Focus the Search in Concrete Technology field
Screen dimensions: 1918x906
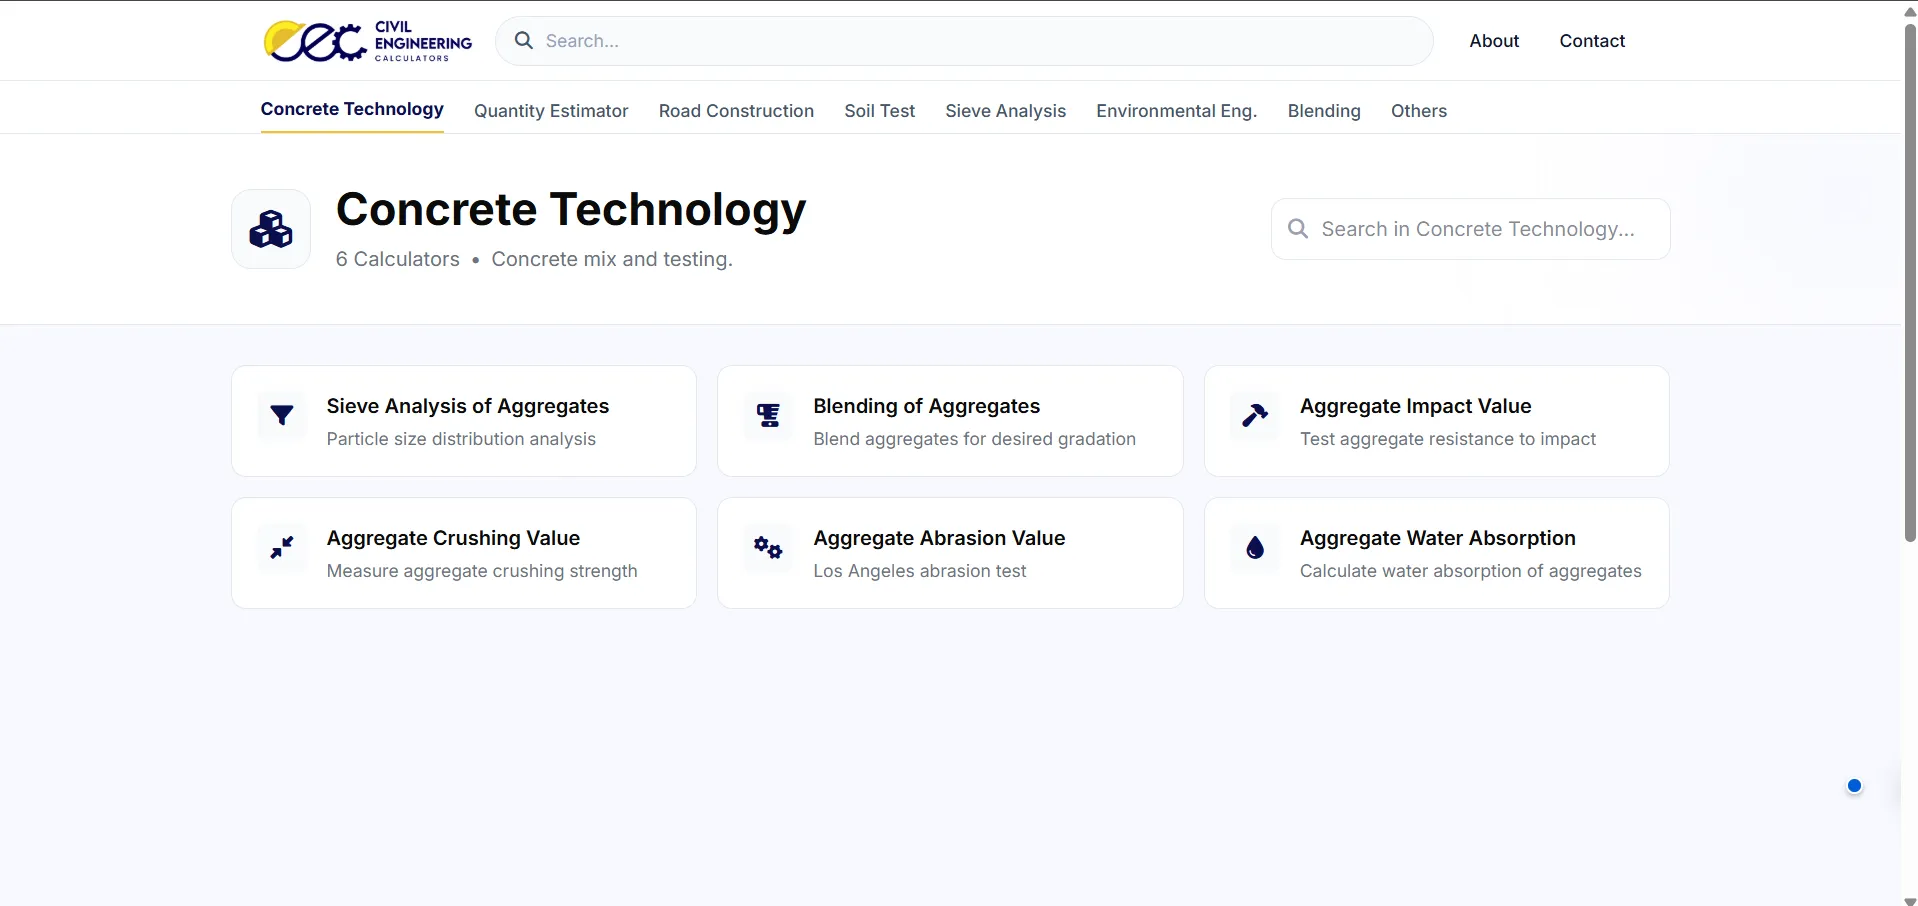[x=1470, y=229]
